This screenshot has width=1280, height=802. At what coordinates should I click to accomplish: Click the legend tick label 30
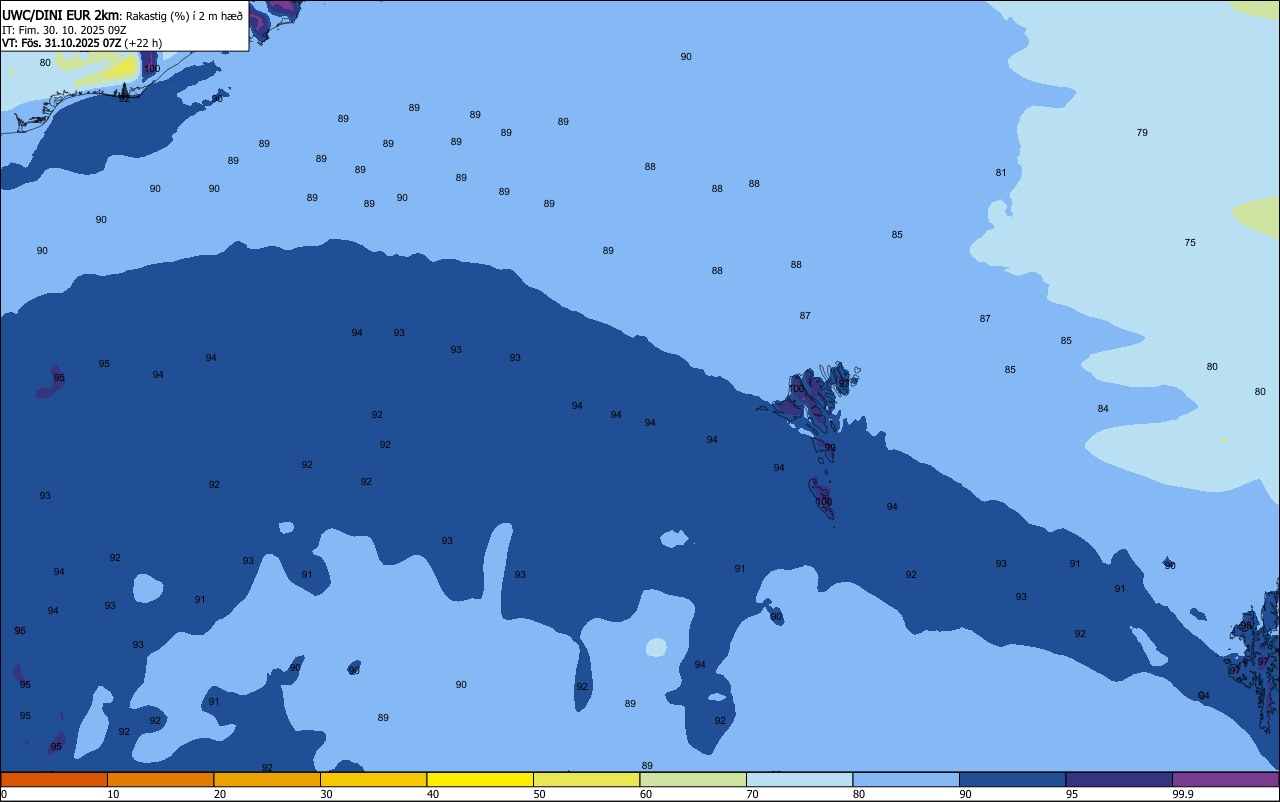click(x=326, y=794)
